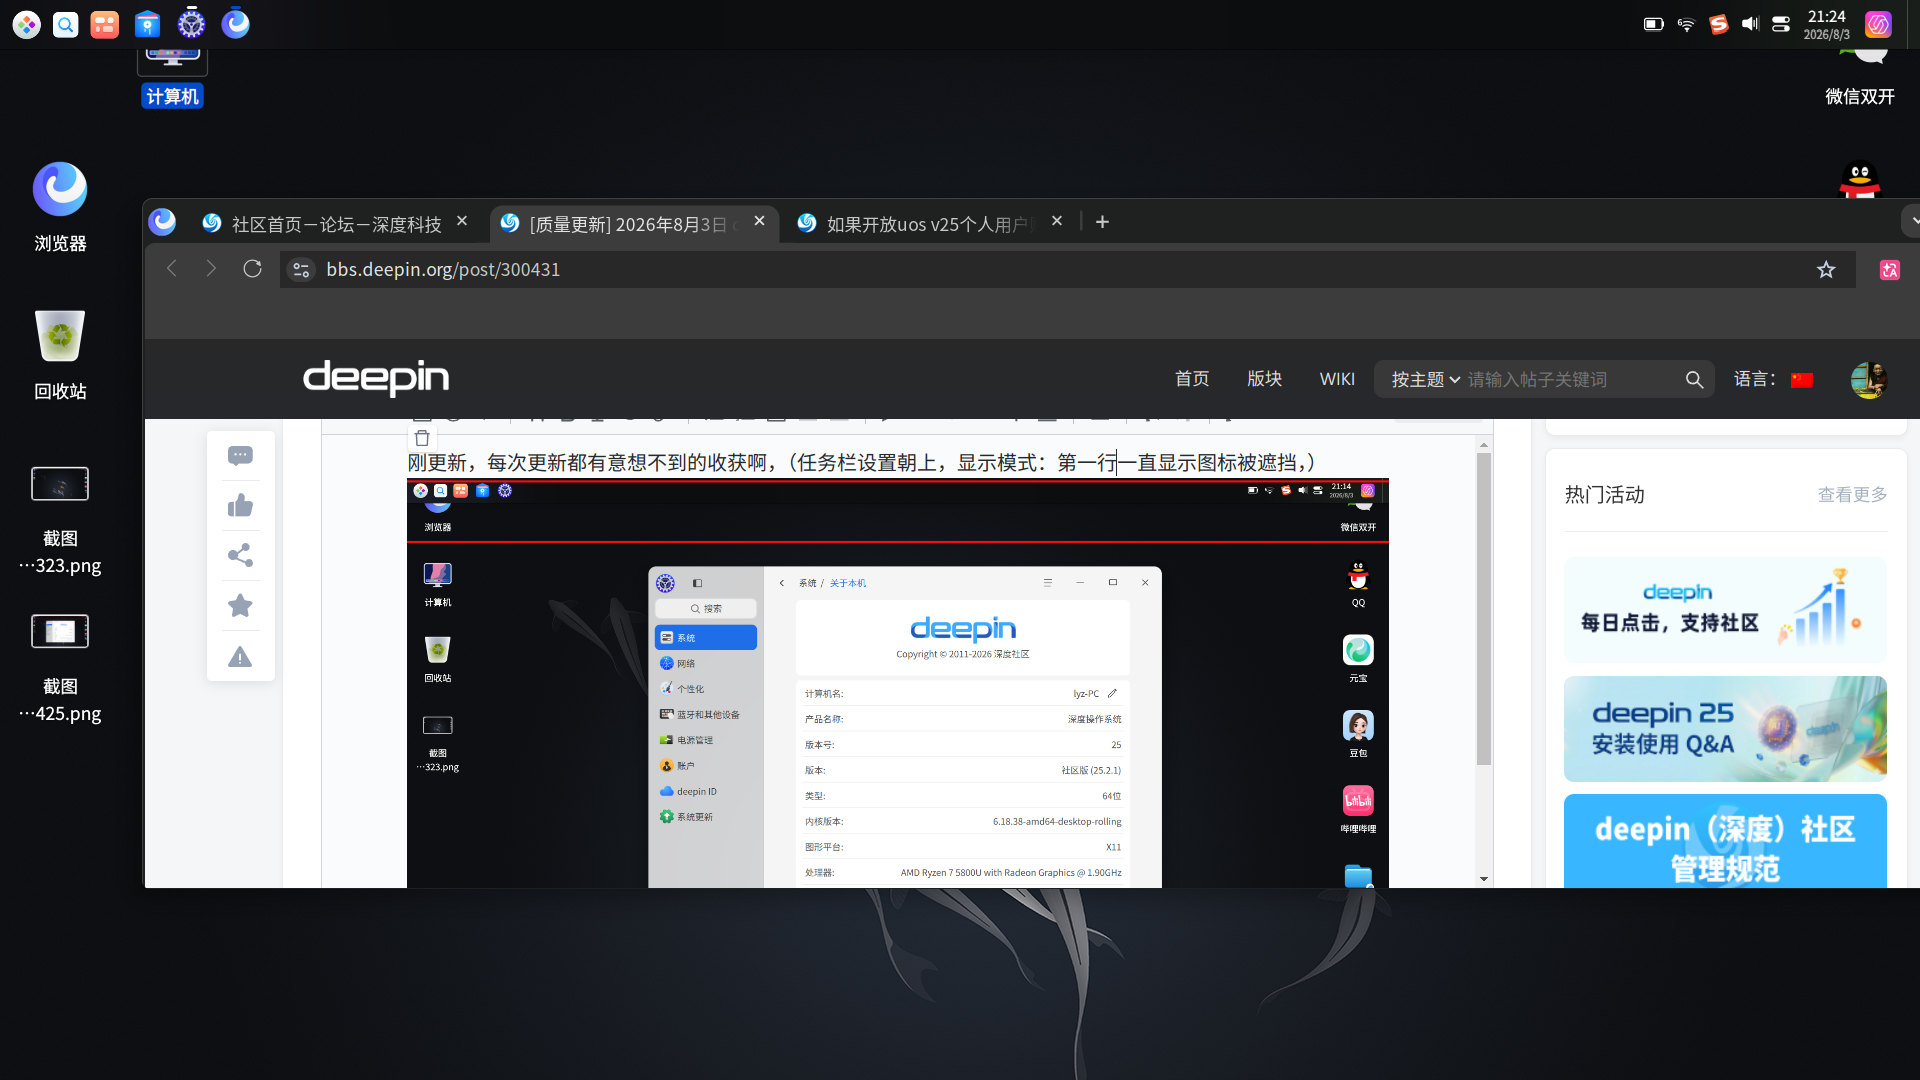Go forward in the browser toolbar
The image size is (1920, 1080).
(x=211, y=269)
